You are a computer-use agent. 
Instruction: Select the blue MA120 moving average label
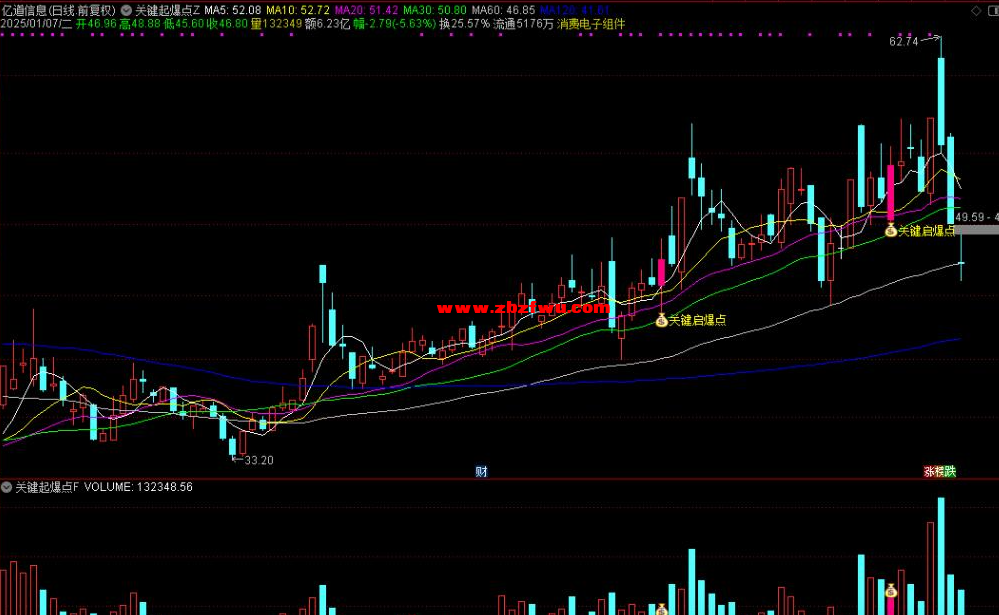[x=575, y=10]
